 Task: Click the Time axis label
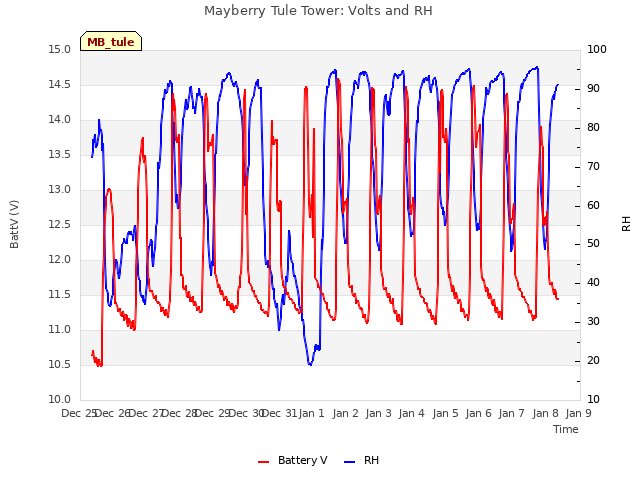(x=566, y=429)
